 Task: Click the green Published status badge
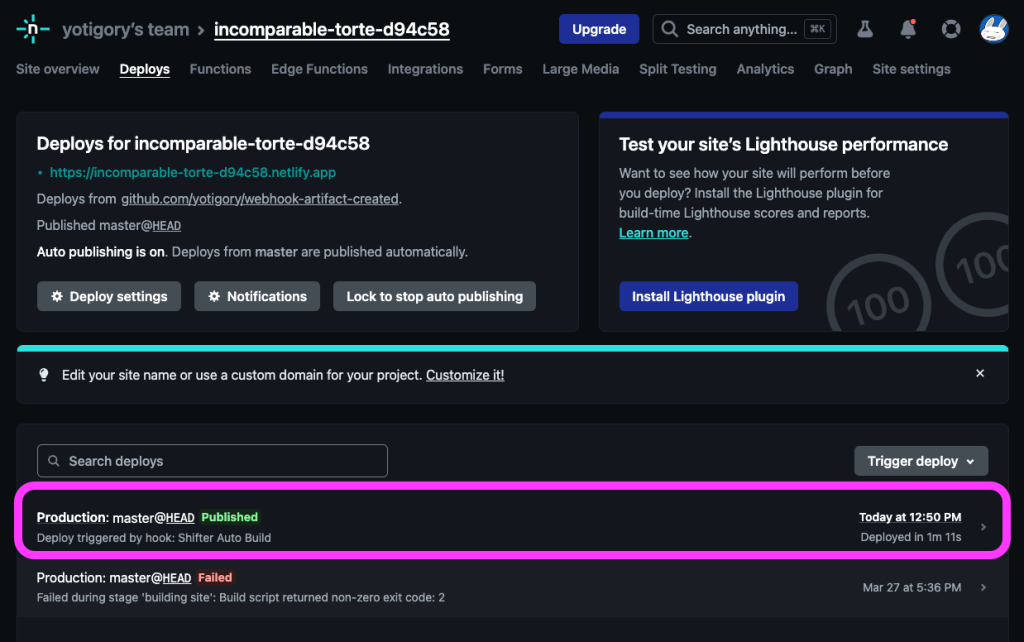coord(229,517)
